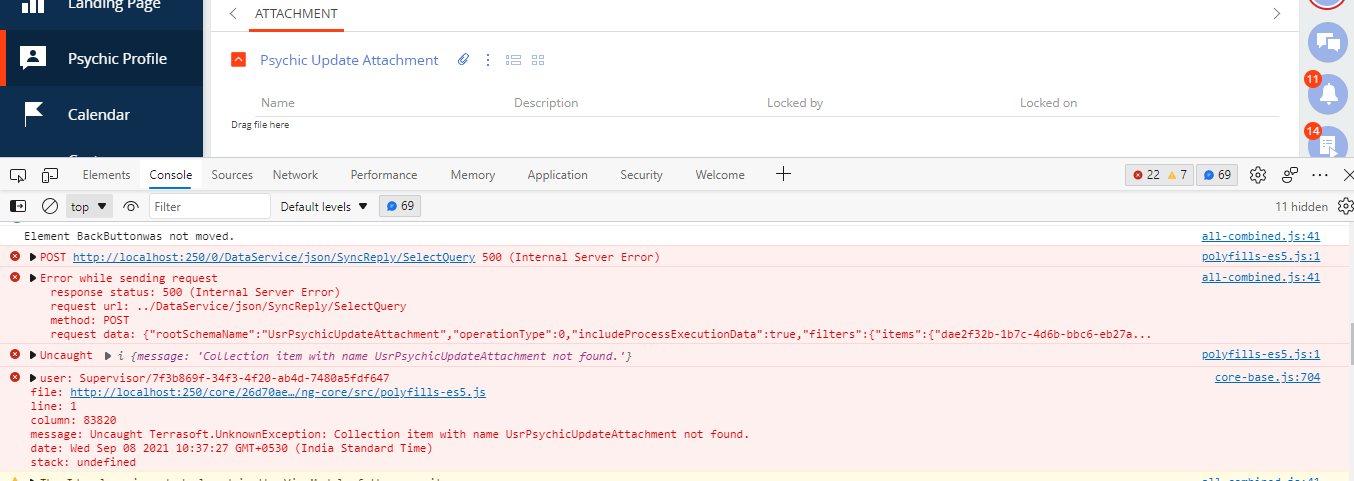Switch to the Console tab
1354x481 pixels.
point(171,175)
